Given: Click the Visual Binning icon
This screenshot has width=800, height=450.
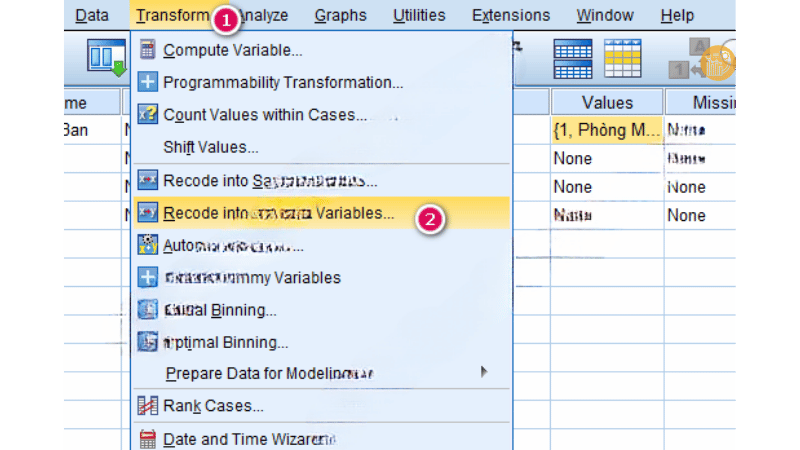Looking at the screenshot, I should click(x=148, y=310).
